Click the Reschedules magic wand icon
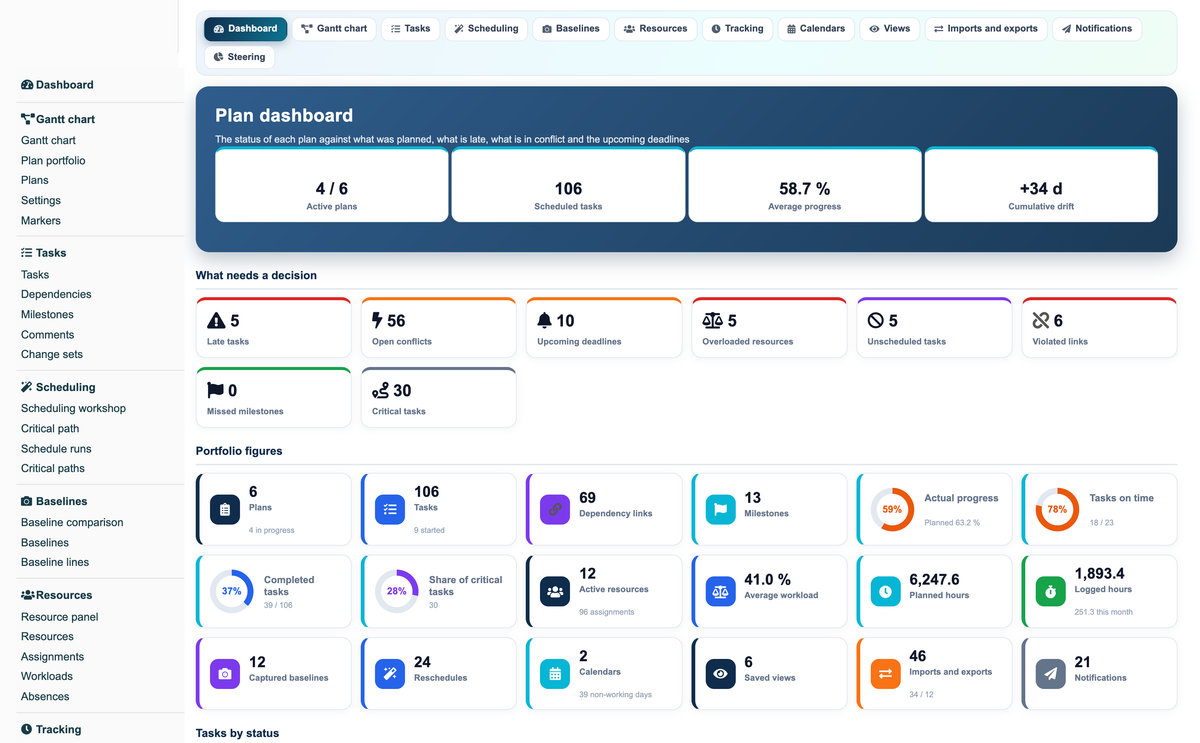 coord(390,674)
